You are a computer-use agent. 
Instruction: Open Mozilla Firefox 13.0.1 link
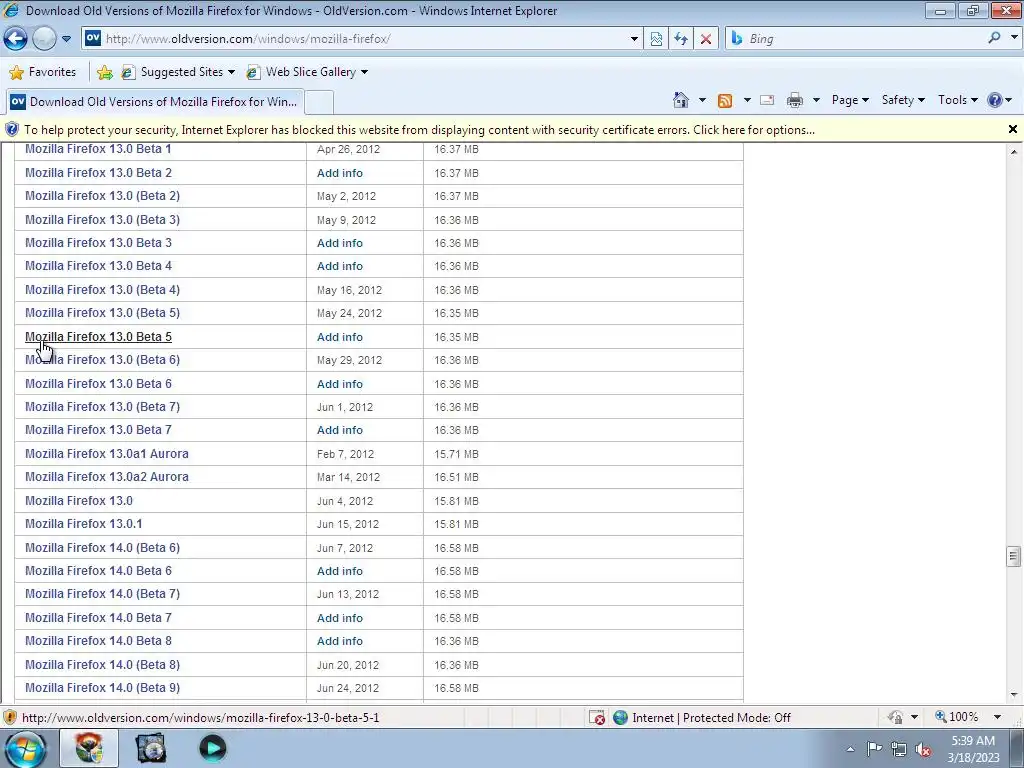pos(84,524)
